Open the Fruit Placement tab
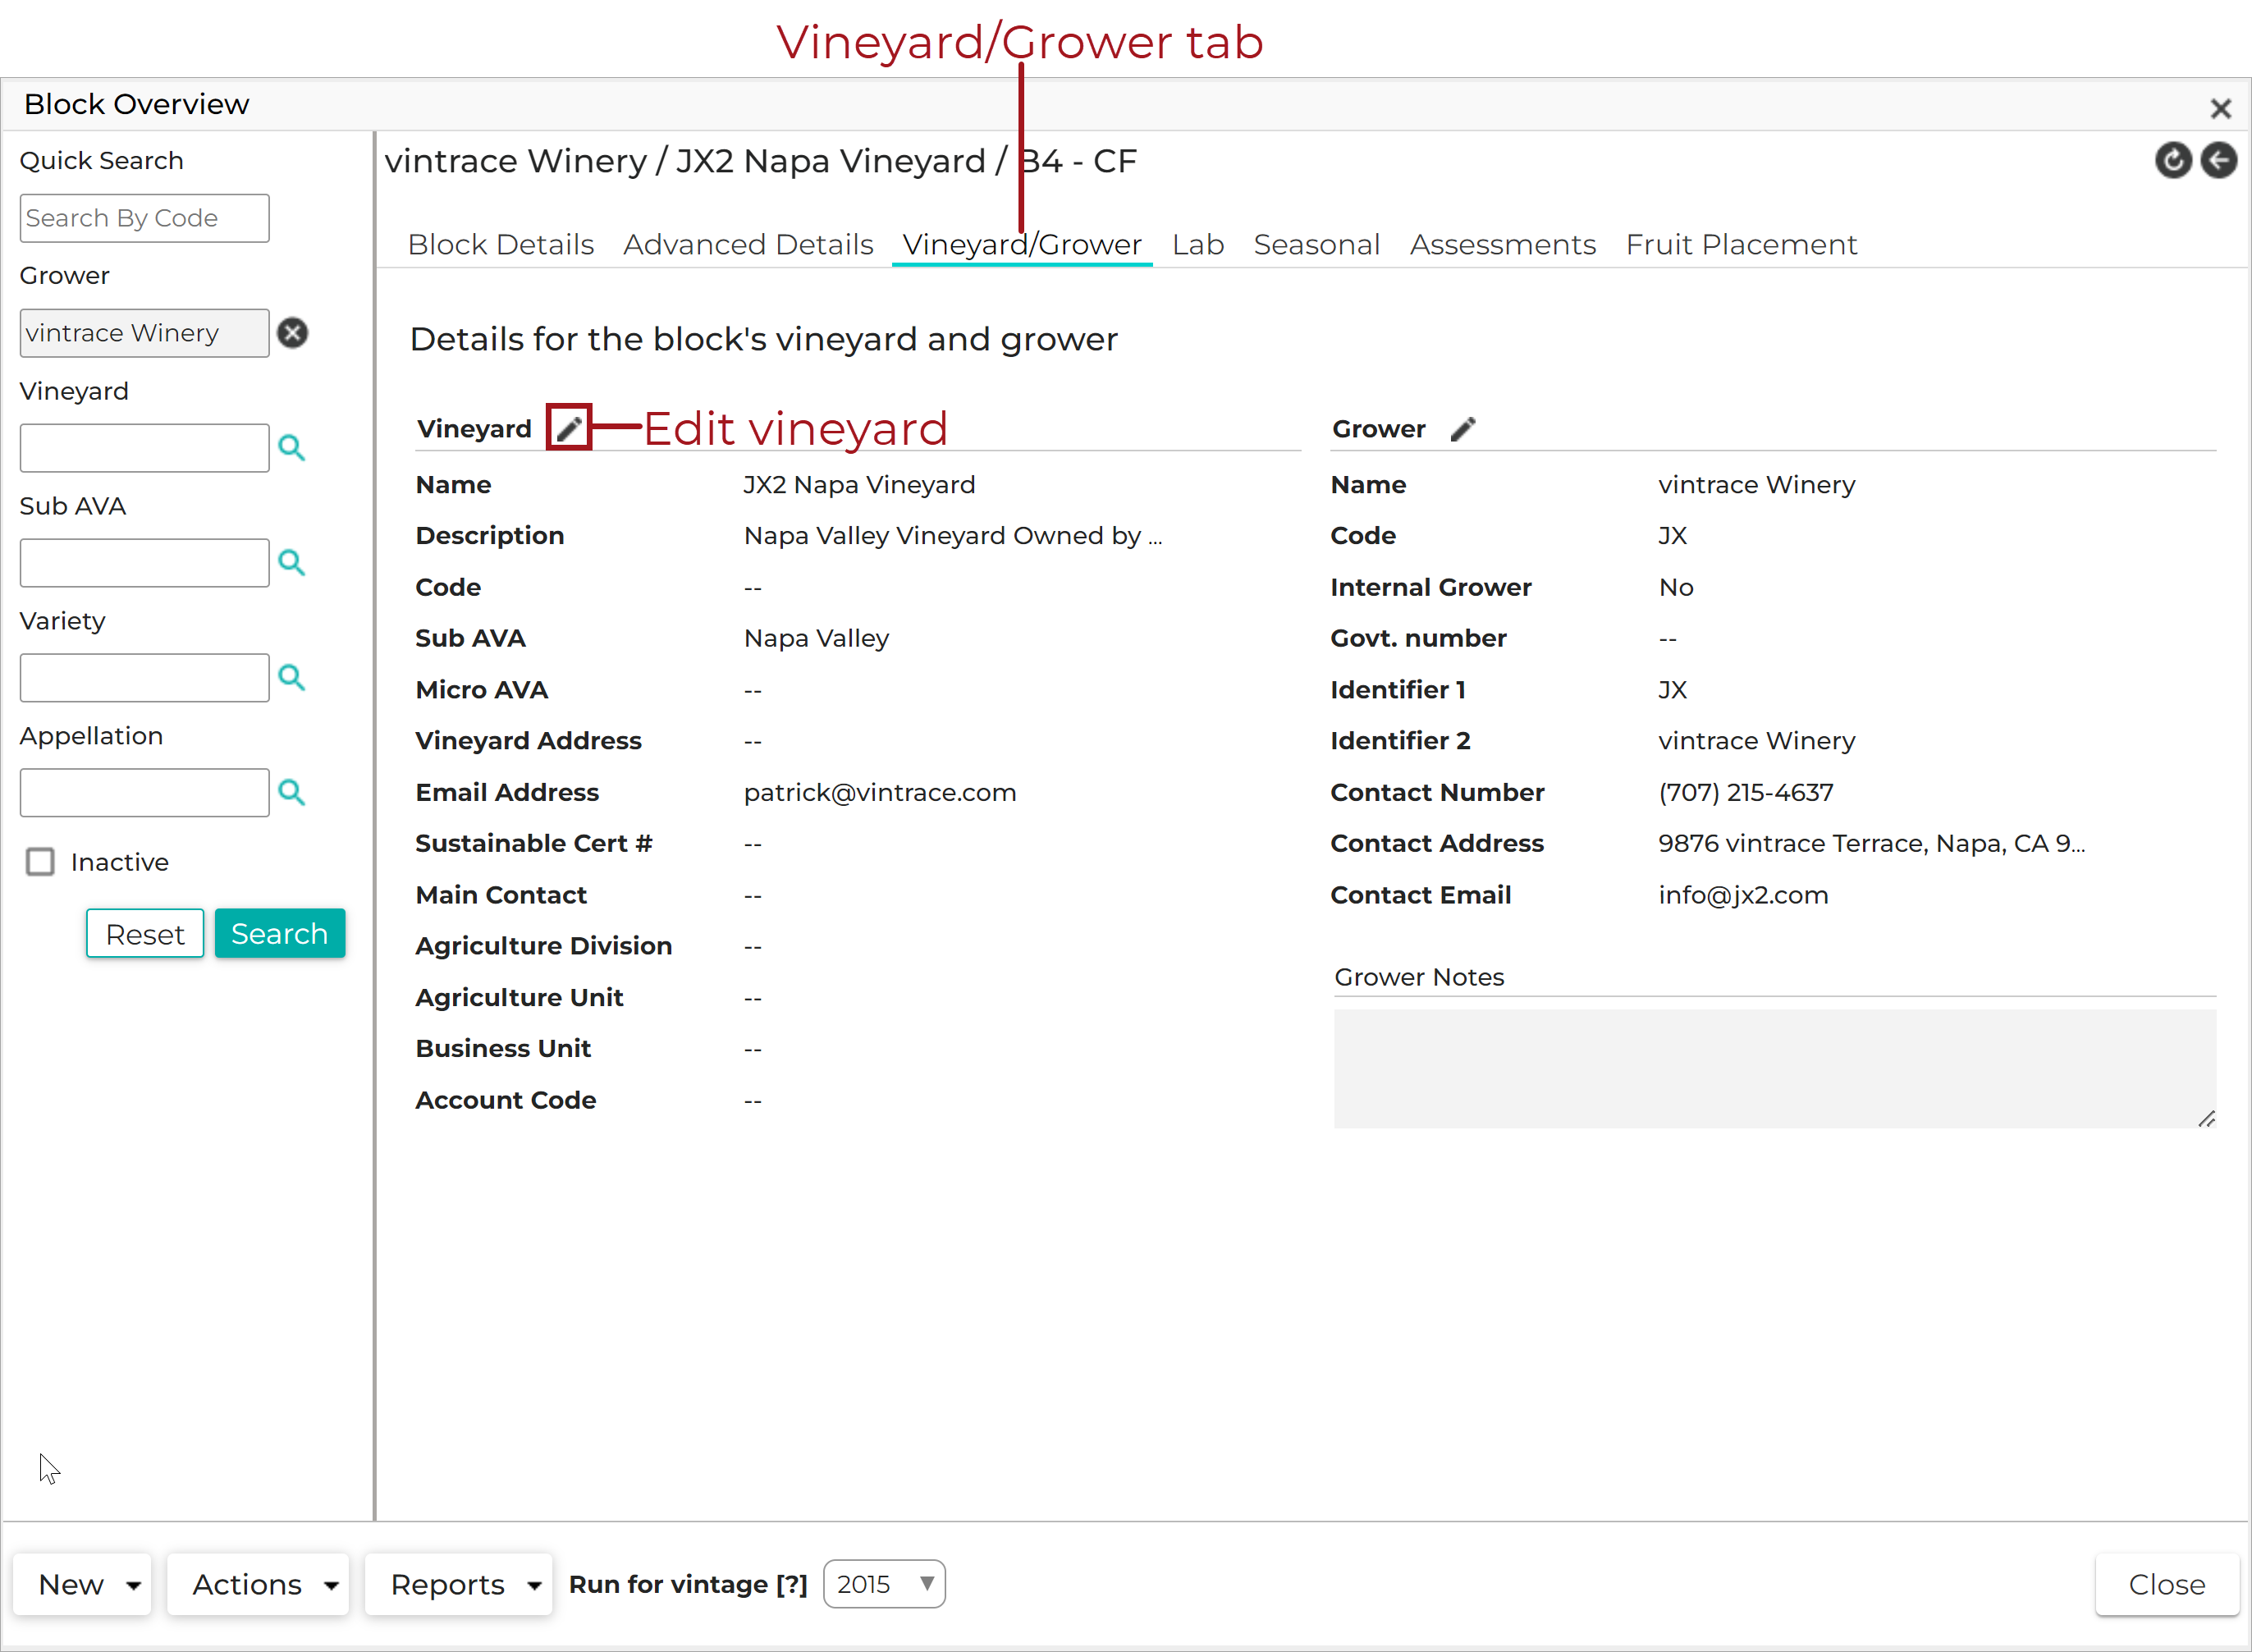The width and height of the screenshot is (2252, 1652). point(1741,244)
